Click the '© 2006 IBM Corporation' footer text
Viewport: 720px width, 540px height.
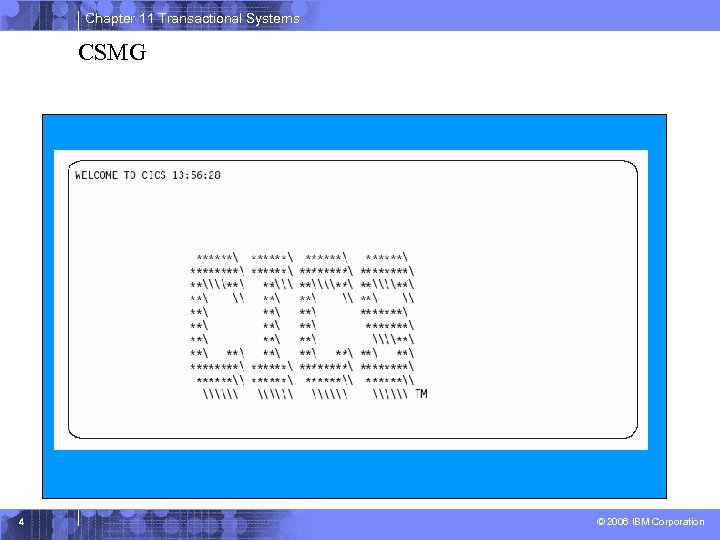650,522
